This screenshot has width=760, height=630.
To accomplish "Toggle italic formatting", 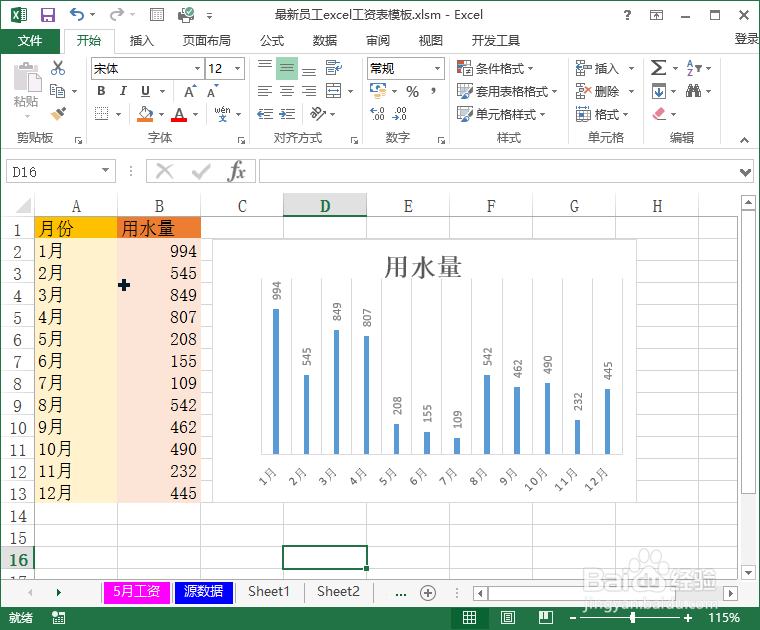I will point(123,91).
